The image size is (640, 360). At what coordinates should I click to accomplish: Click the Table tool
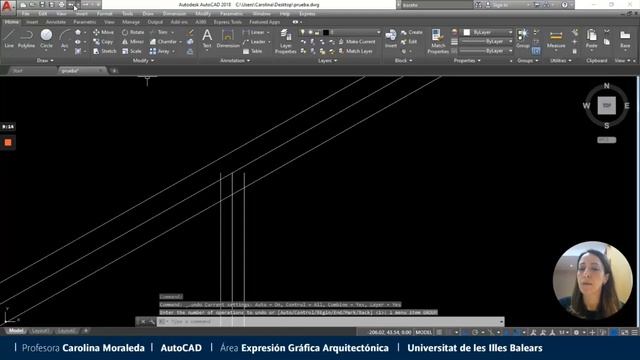point(253,51)
